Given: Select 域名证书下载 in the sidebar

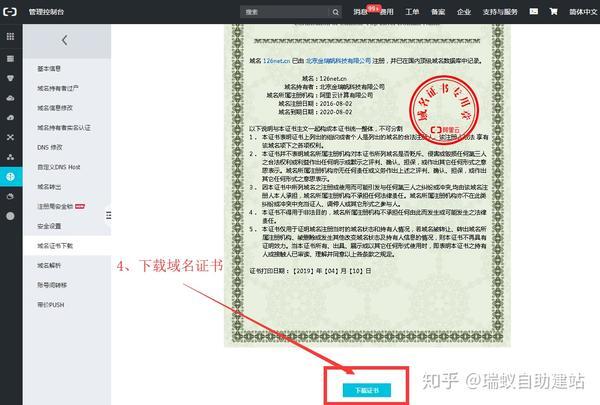Looking at the screenshot, I should 55,246.
